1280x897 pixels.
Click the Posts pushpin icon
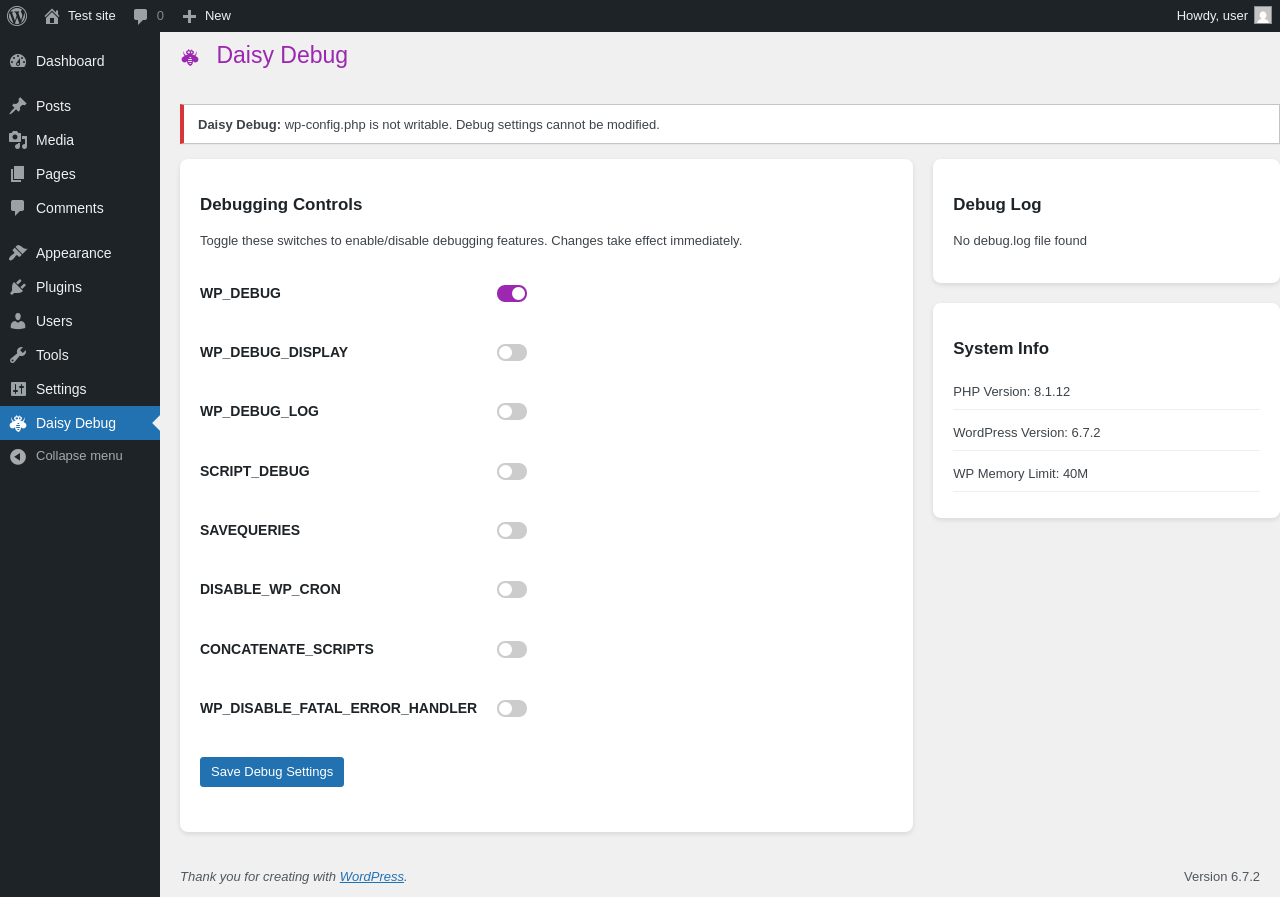(x=18, y=106)
